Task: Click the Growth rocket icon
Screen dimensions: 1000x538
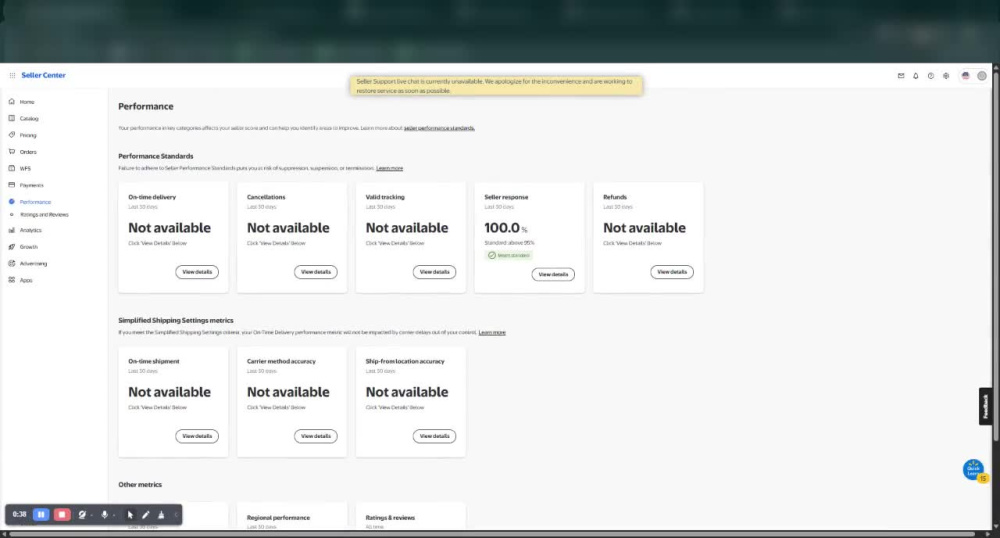Action: click(x=11, y=247)
